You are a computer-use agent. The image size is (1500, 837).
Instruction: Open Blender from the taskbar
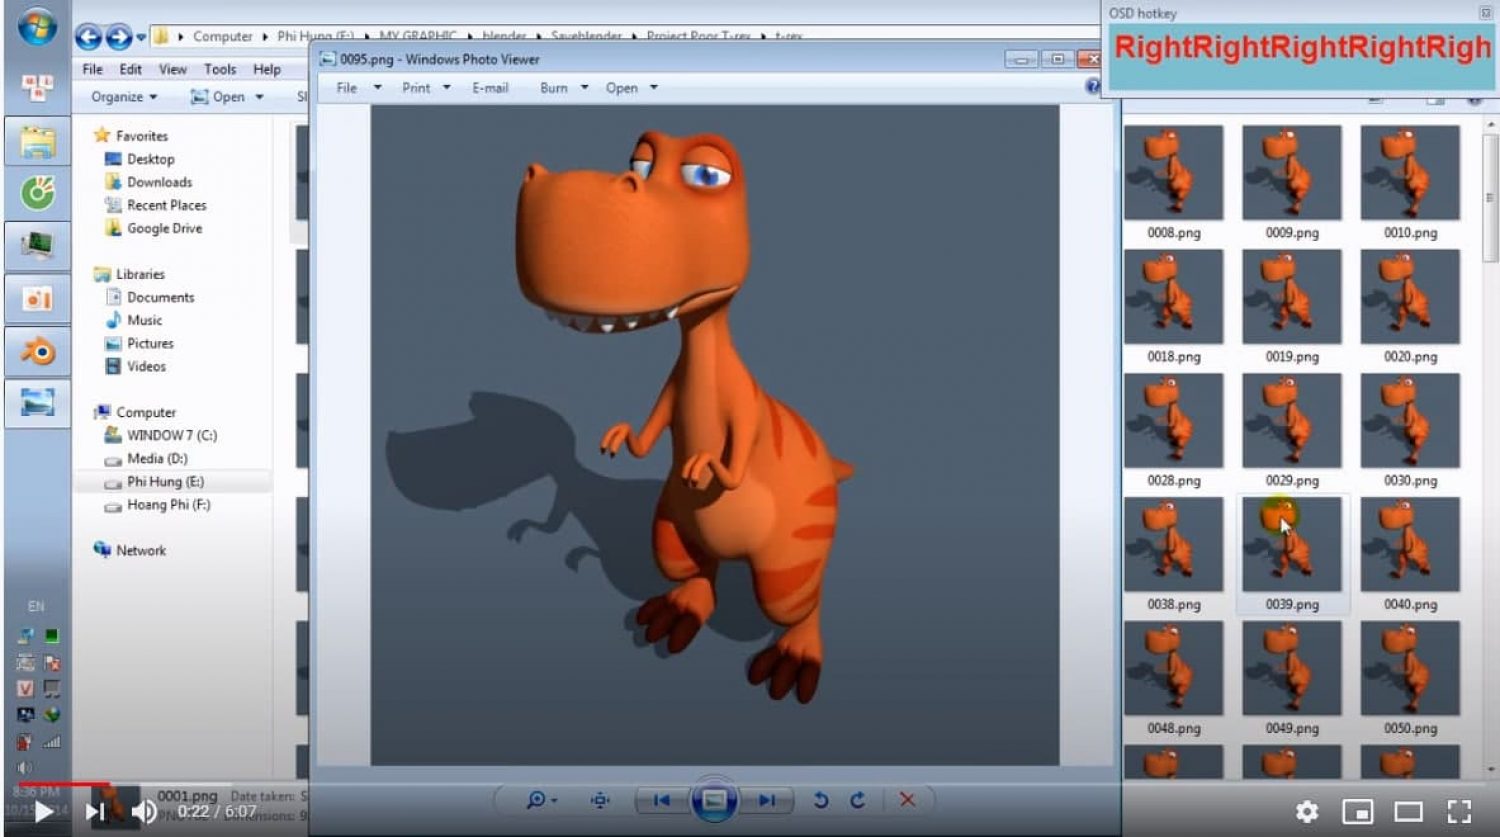coord(38,352)
